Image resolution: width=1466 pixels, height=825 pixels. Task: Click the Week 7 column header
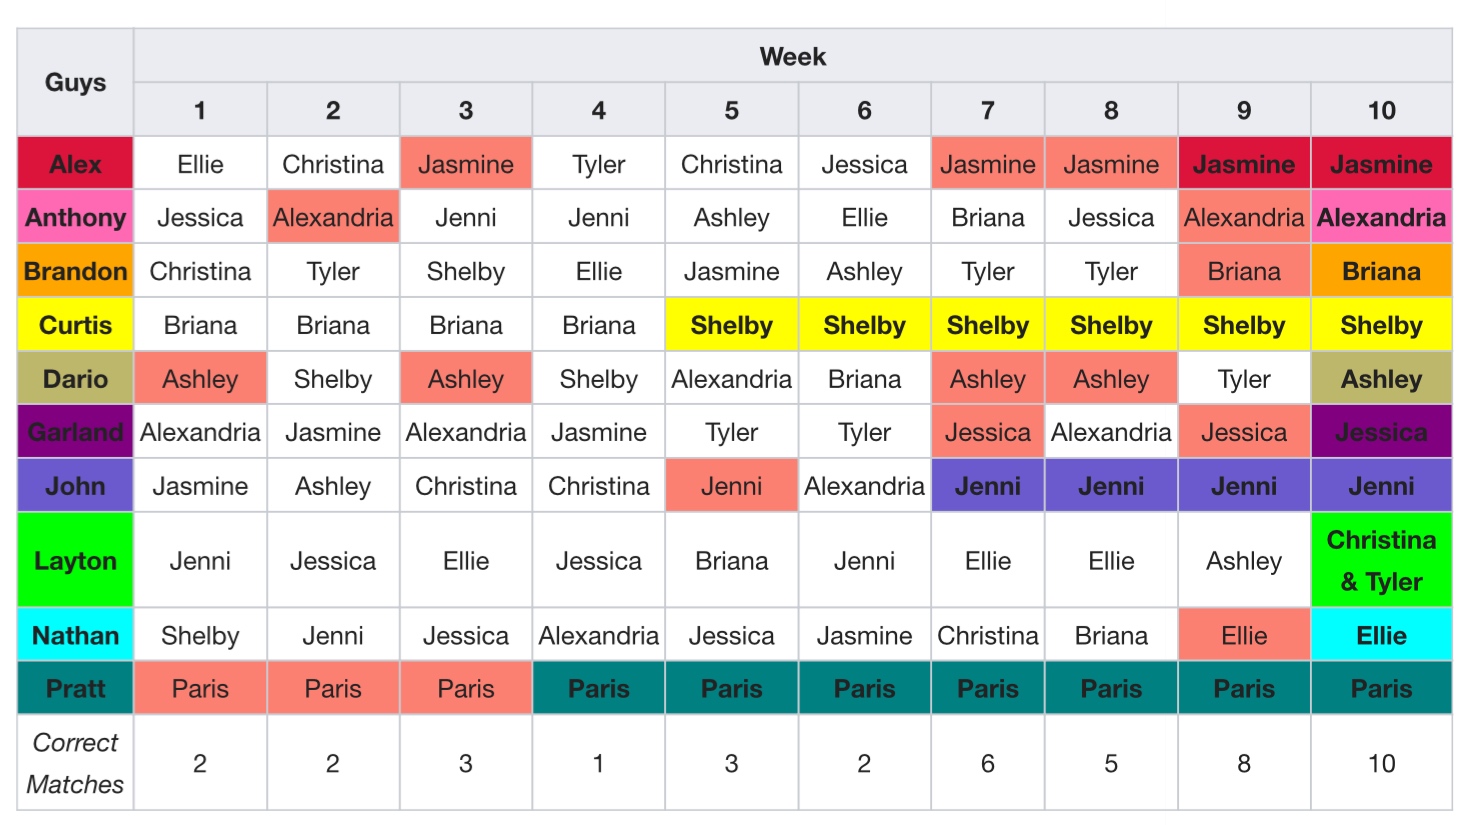pos(987,110)
